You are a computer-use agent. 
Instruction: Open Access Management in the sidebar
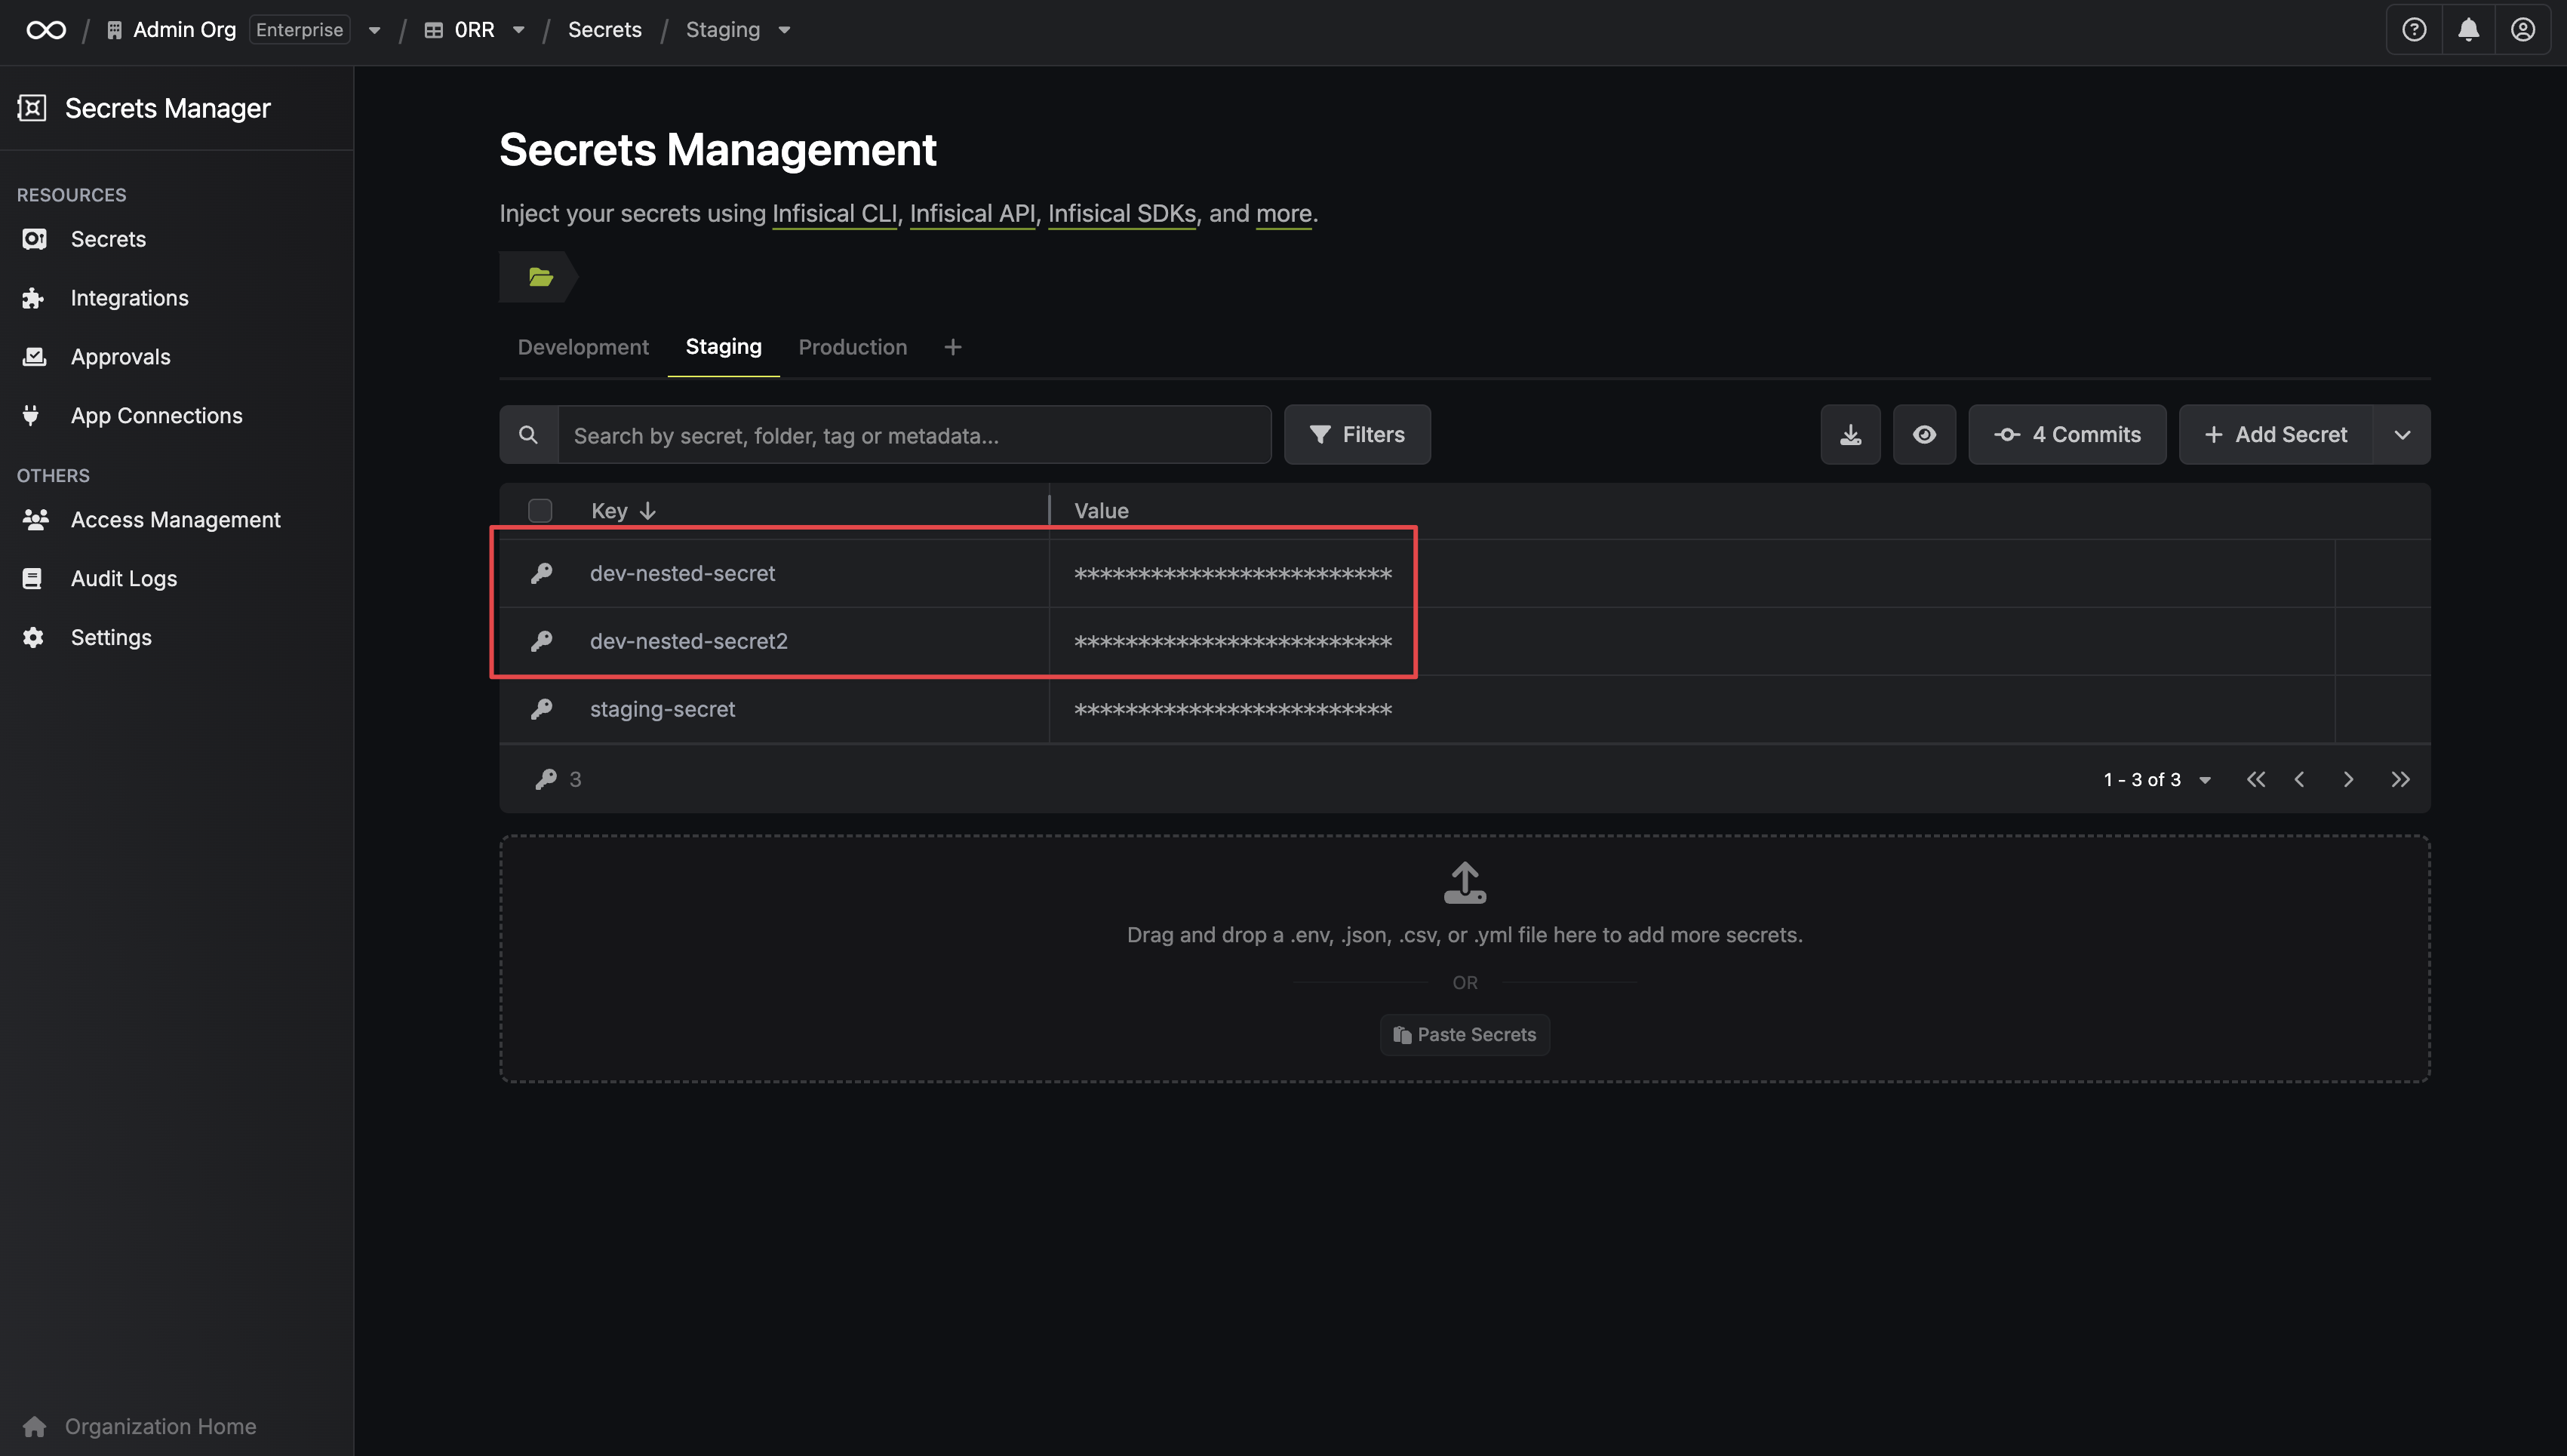pos(175,520)
